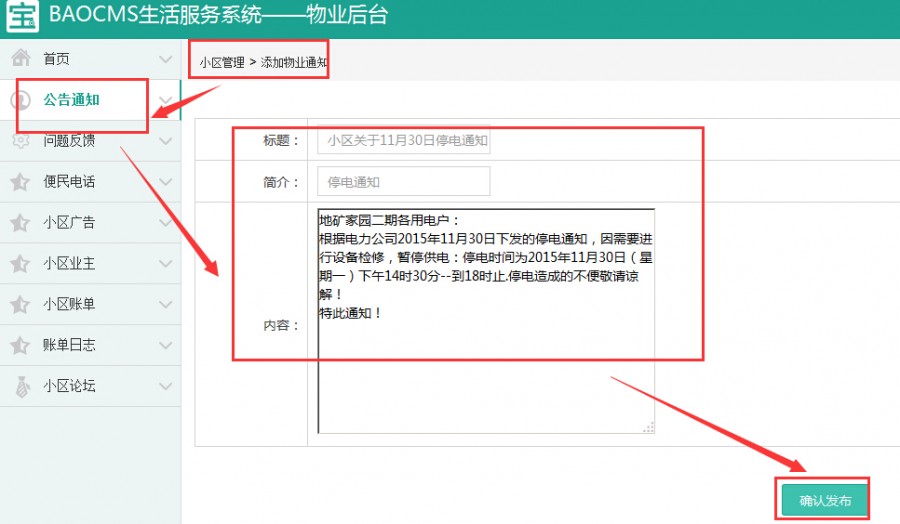
Task: Focus the 简介 input field
Action: (x=404, y=181)
